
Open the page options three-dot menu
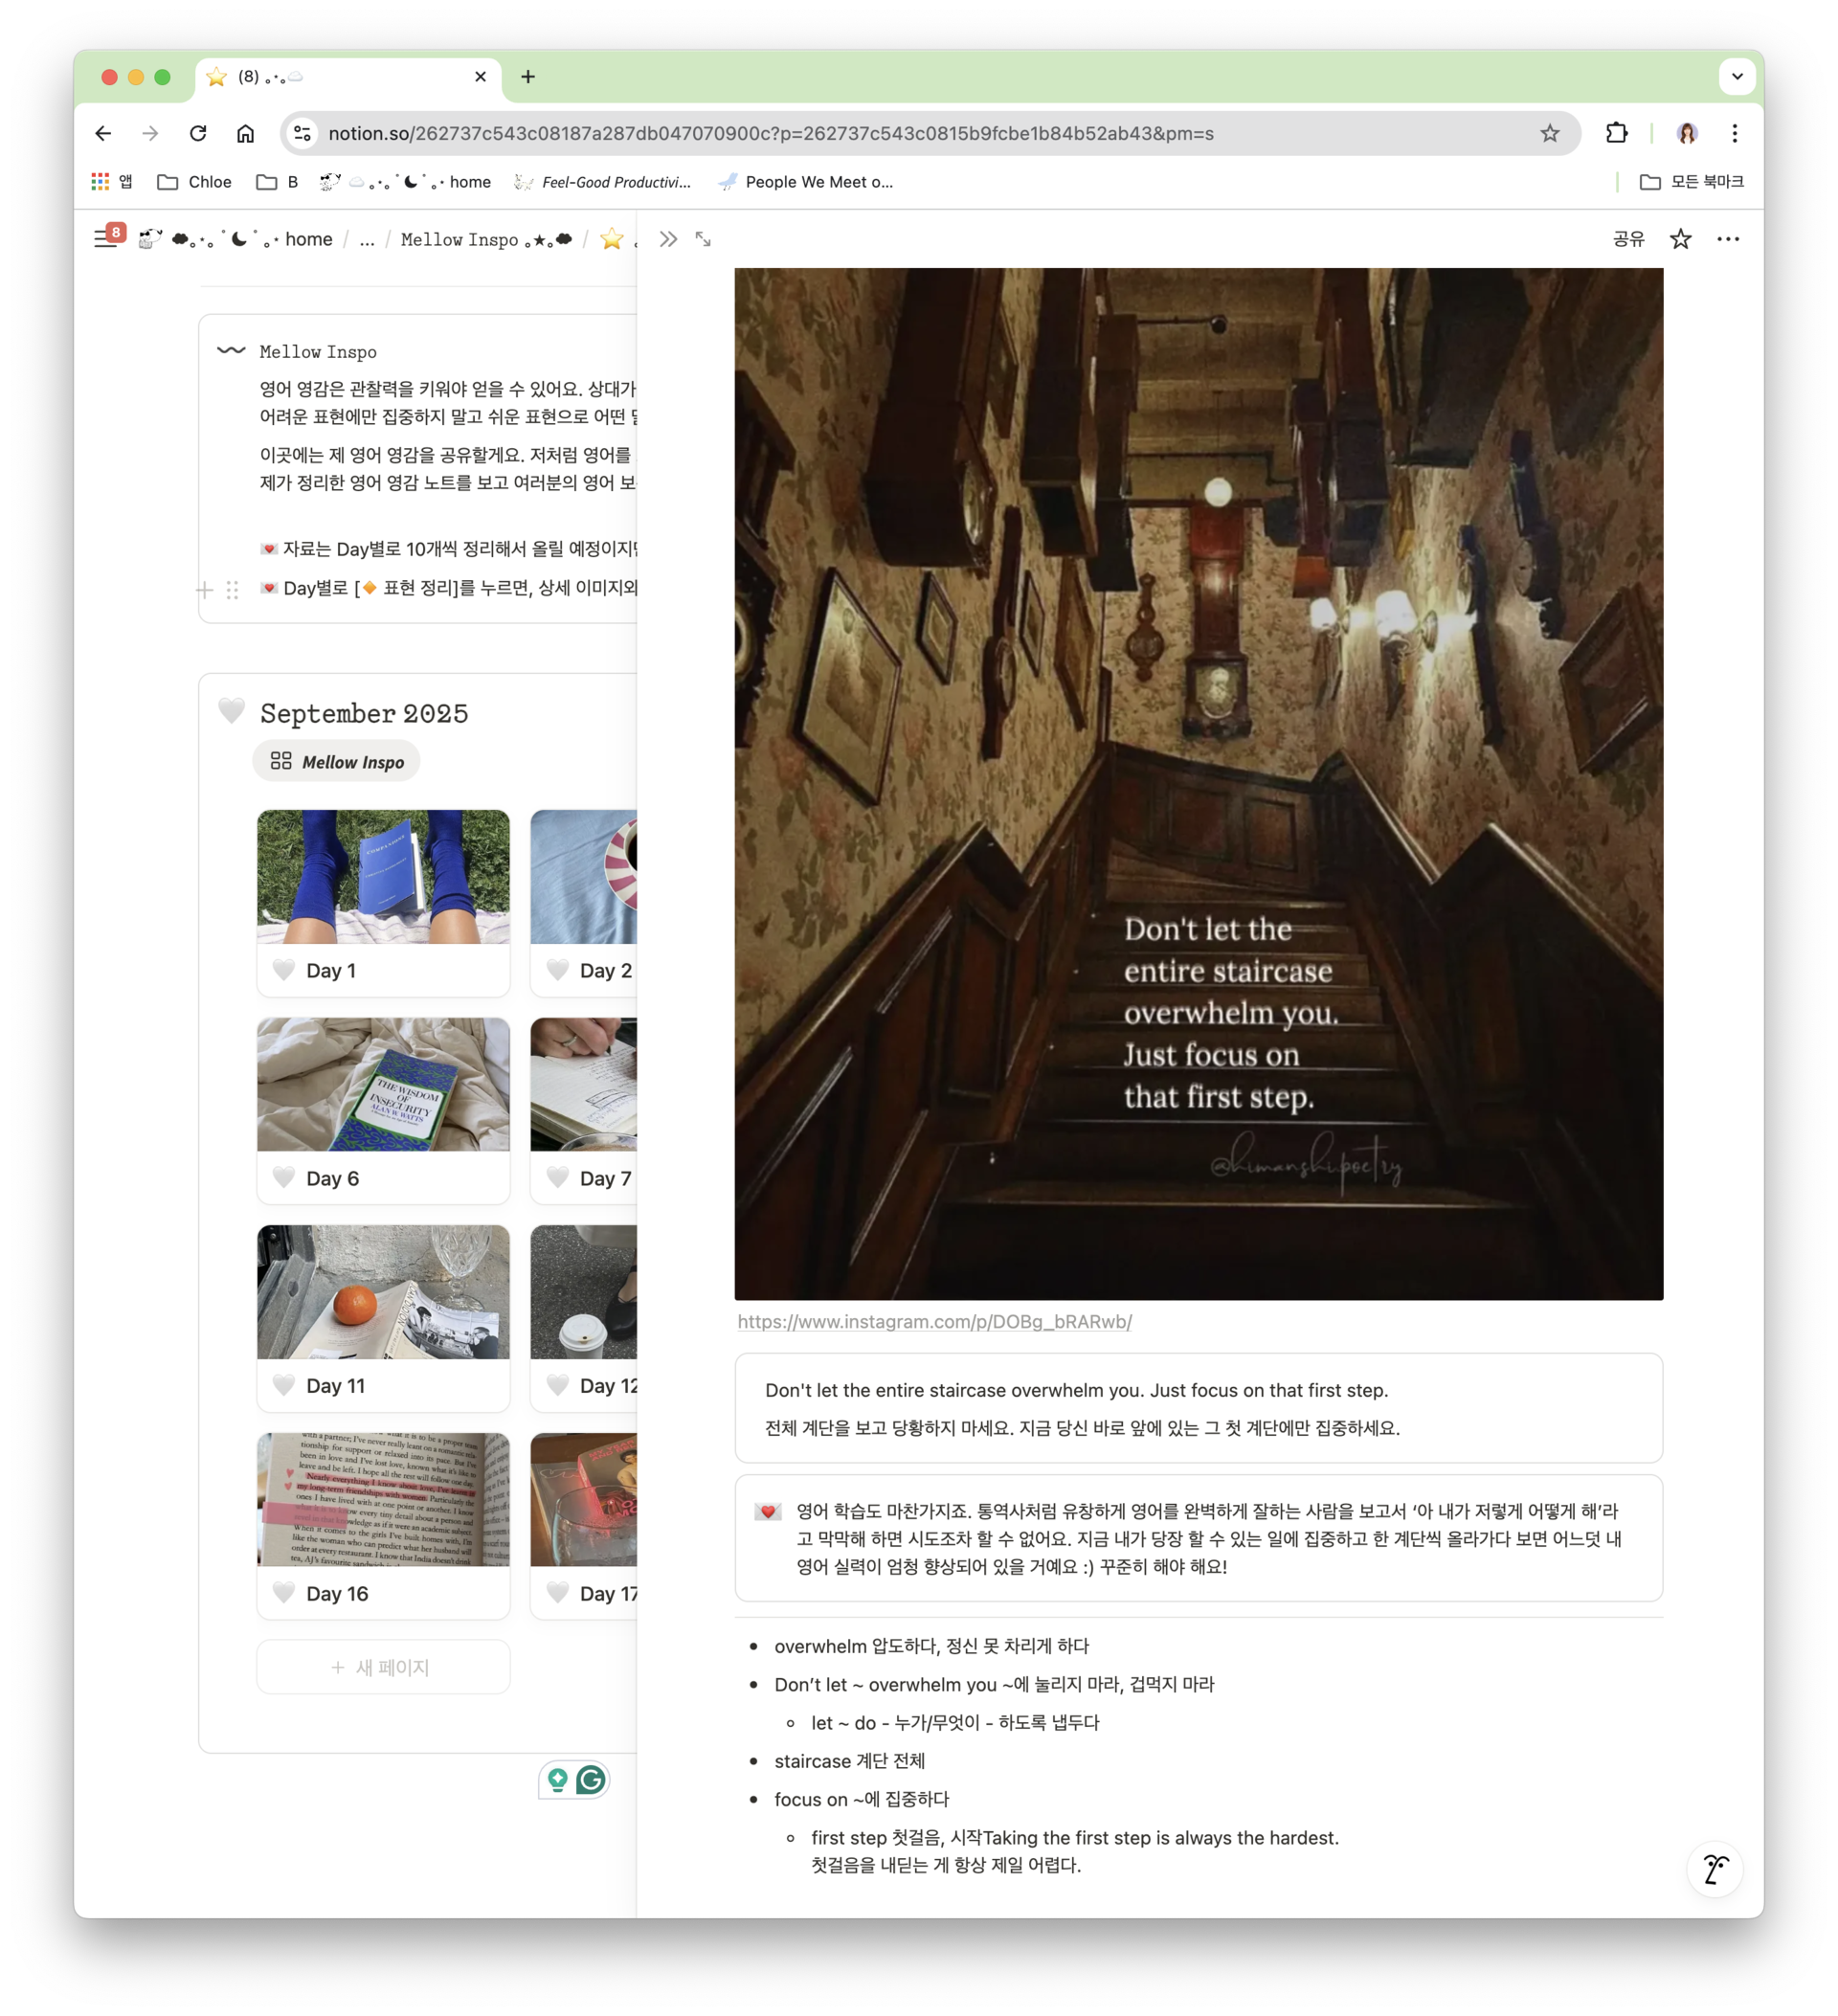pos(1727,239)
